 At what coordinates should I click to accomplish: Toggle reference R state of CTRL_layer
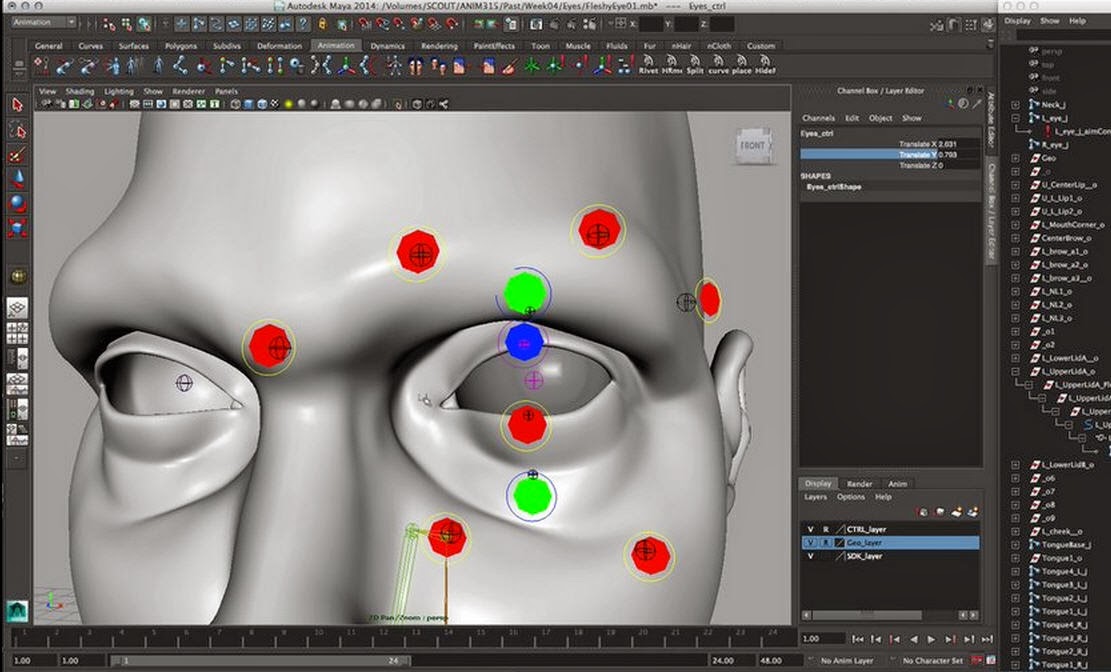tap(825, 529)
